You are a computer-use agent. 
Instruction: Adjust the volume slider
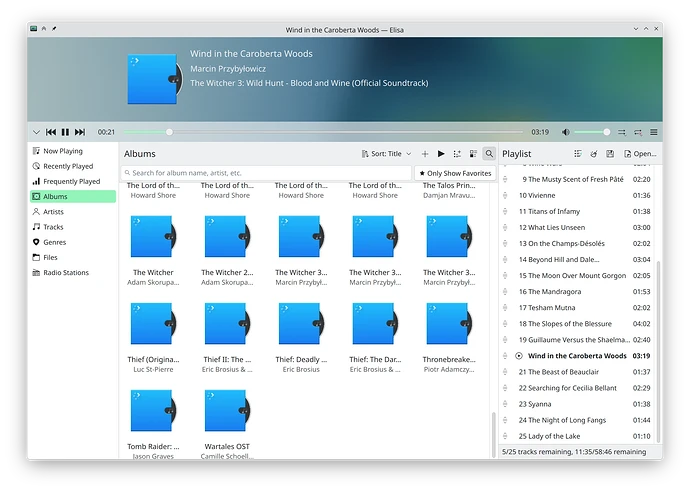coord(592,132)
